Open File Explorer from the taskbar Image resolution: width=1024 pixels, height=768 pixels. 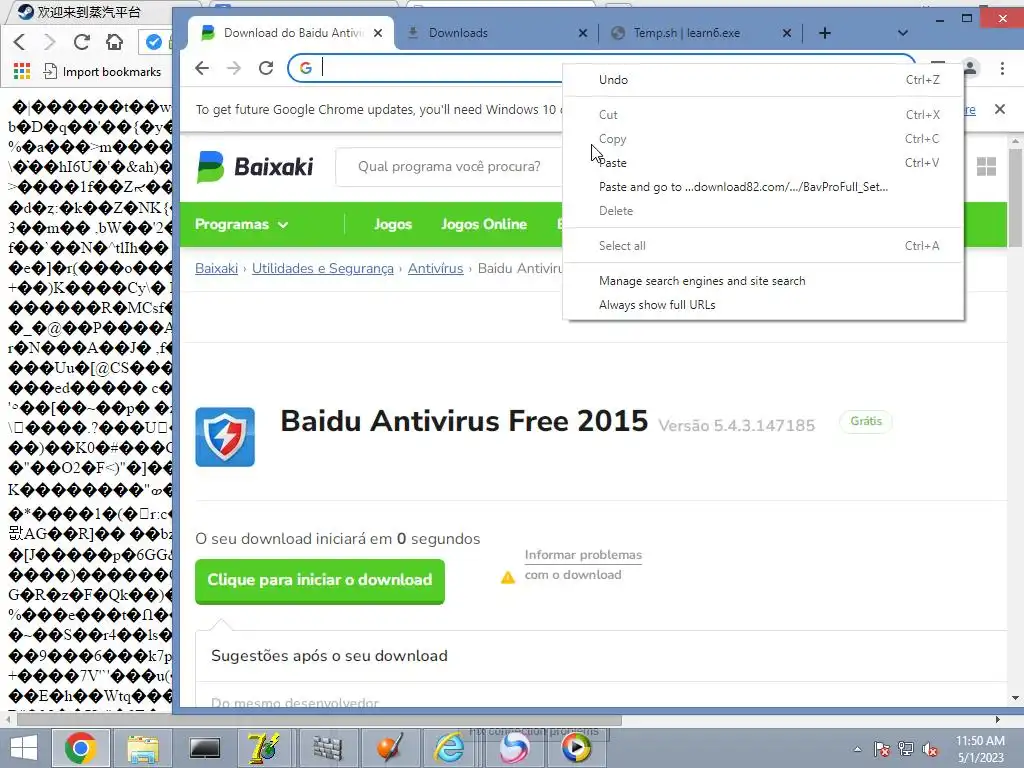[x=143, y=748]
